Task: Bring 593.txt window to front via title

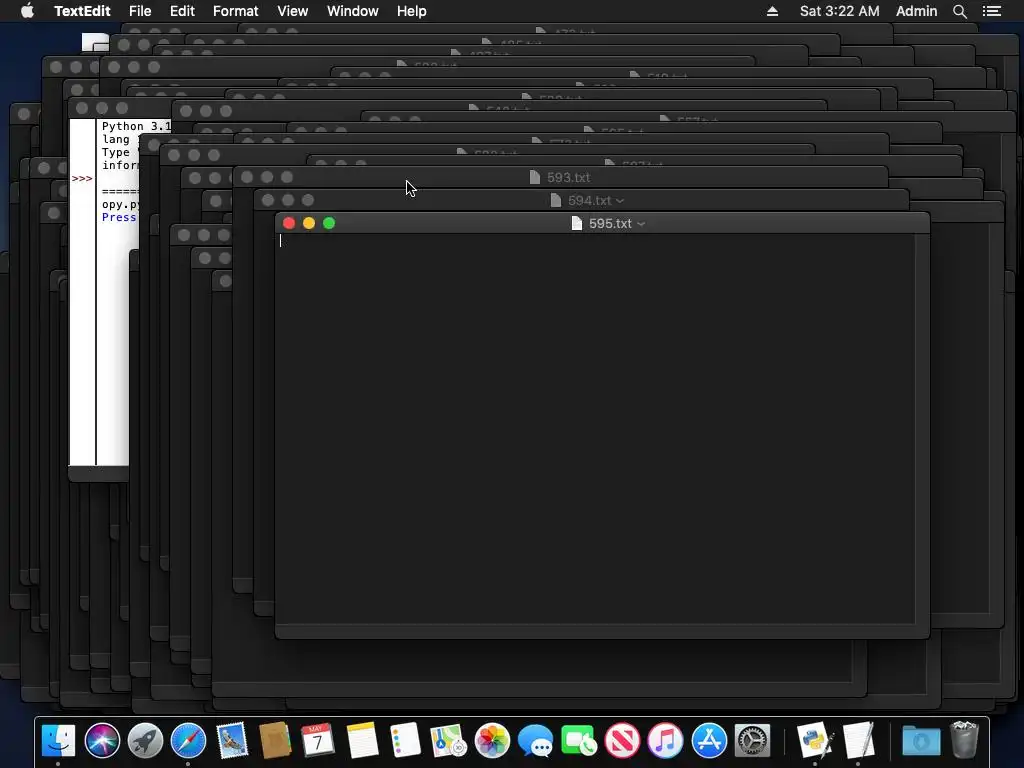Action: [x=568, y=178]
